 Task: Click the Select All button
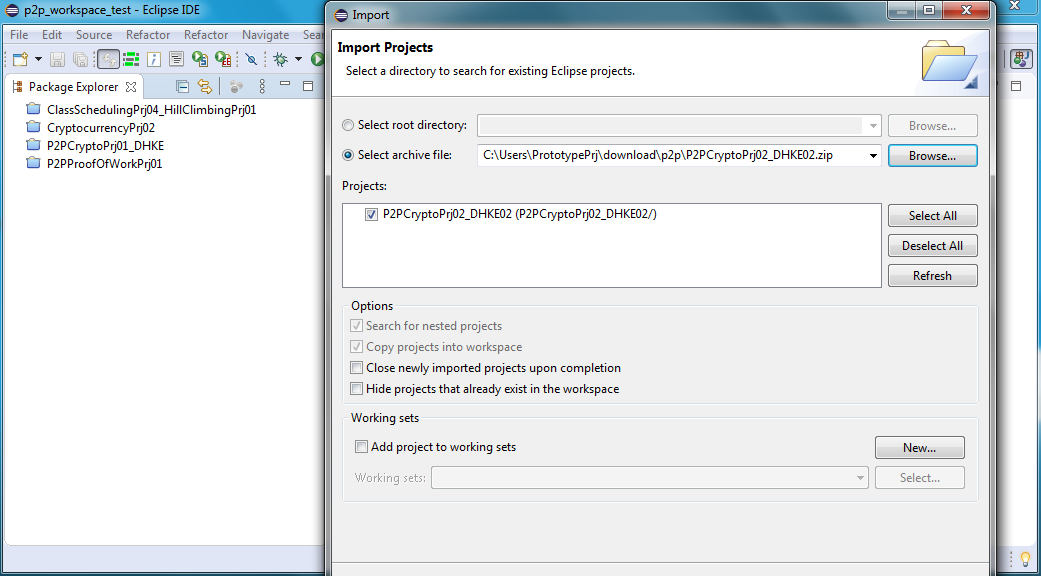point(933,216)
